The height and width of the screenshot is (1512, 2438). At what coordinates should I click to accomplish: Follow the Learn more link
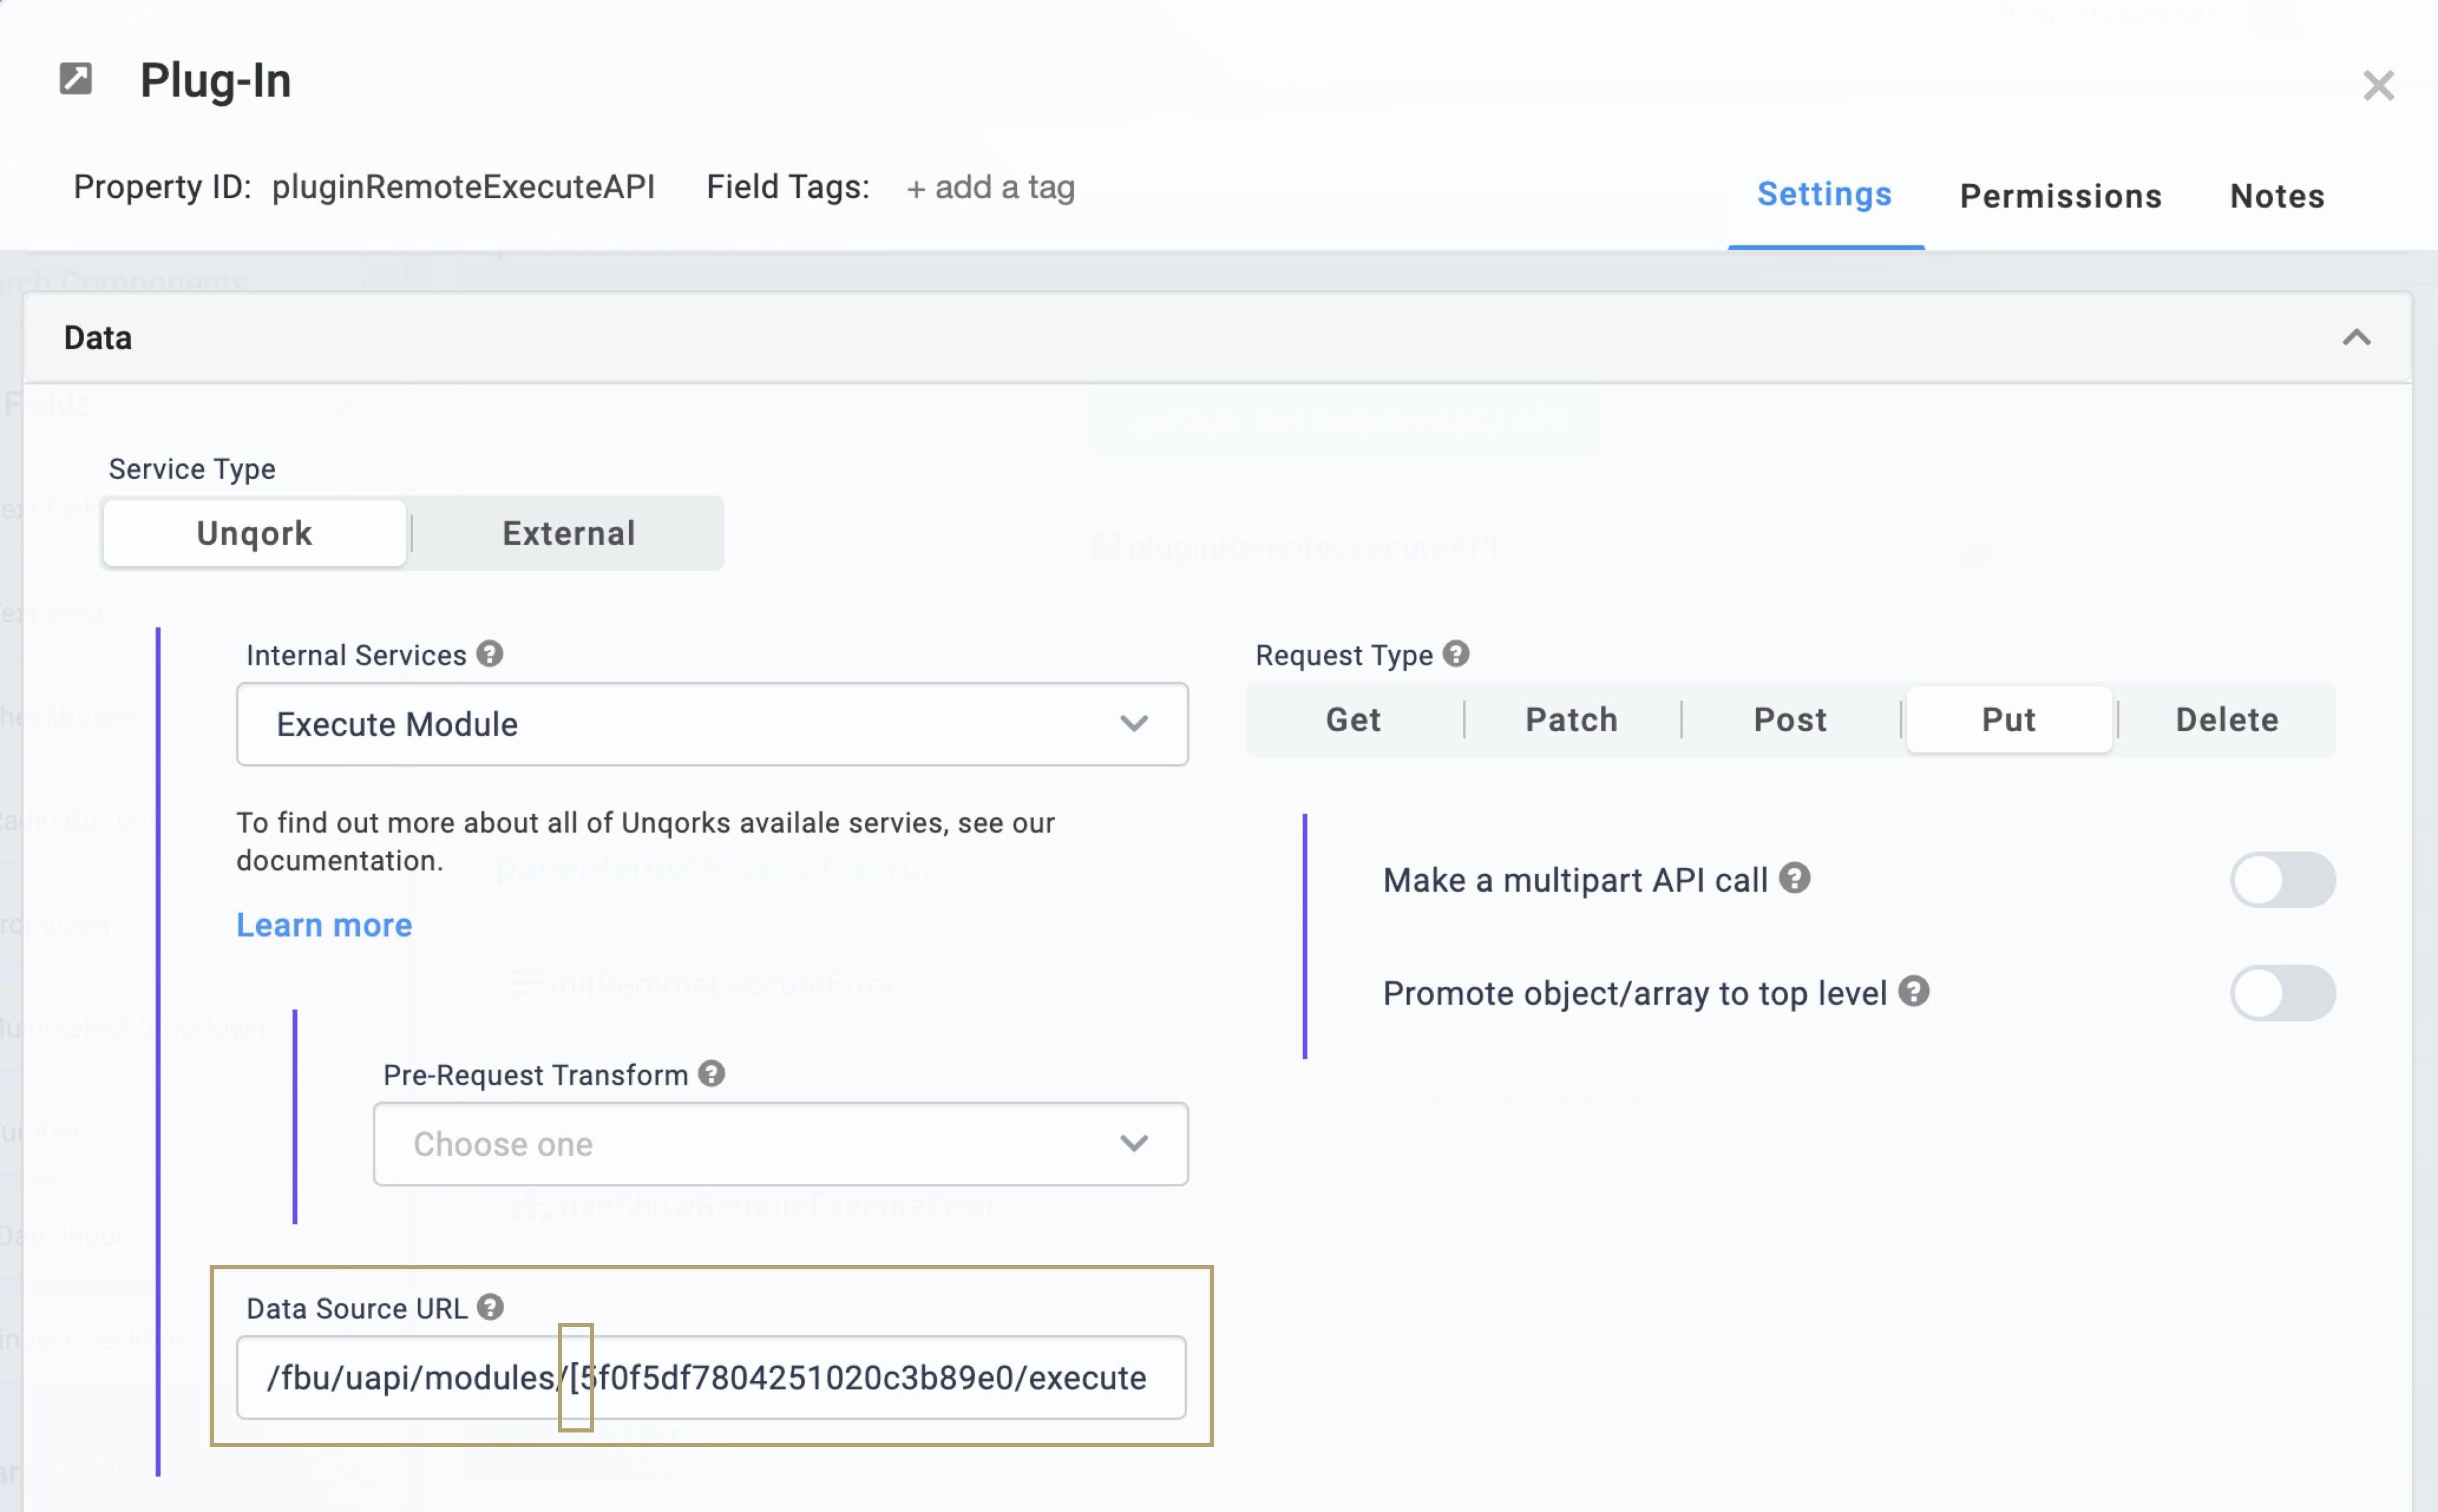pyautogui.click(x=324, y=925)
